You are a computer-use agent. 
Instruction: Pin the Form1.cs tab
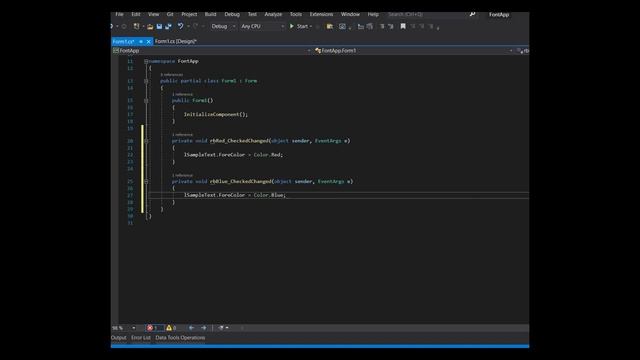(141, 42)
